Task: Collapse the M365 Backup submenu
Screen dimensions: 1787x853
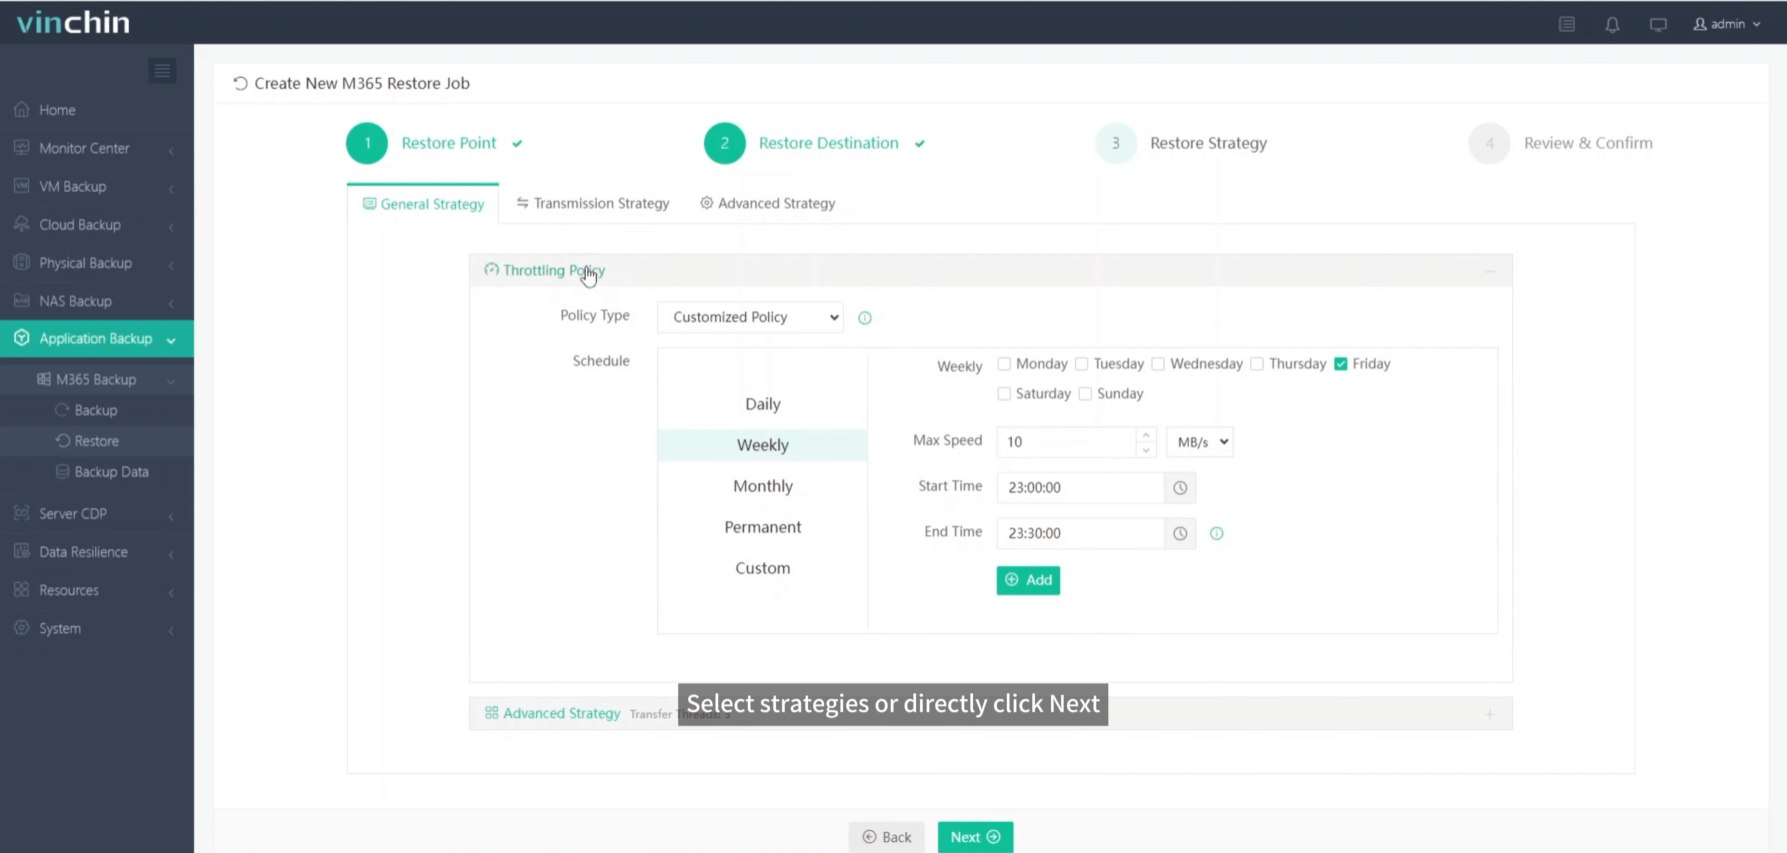Action: click(97, 379)
